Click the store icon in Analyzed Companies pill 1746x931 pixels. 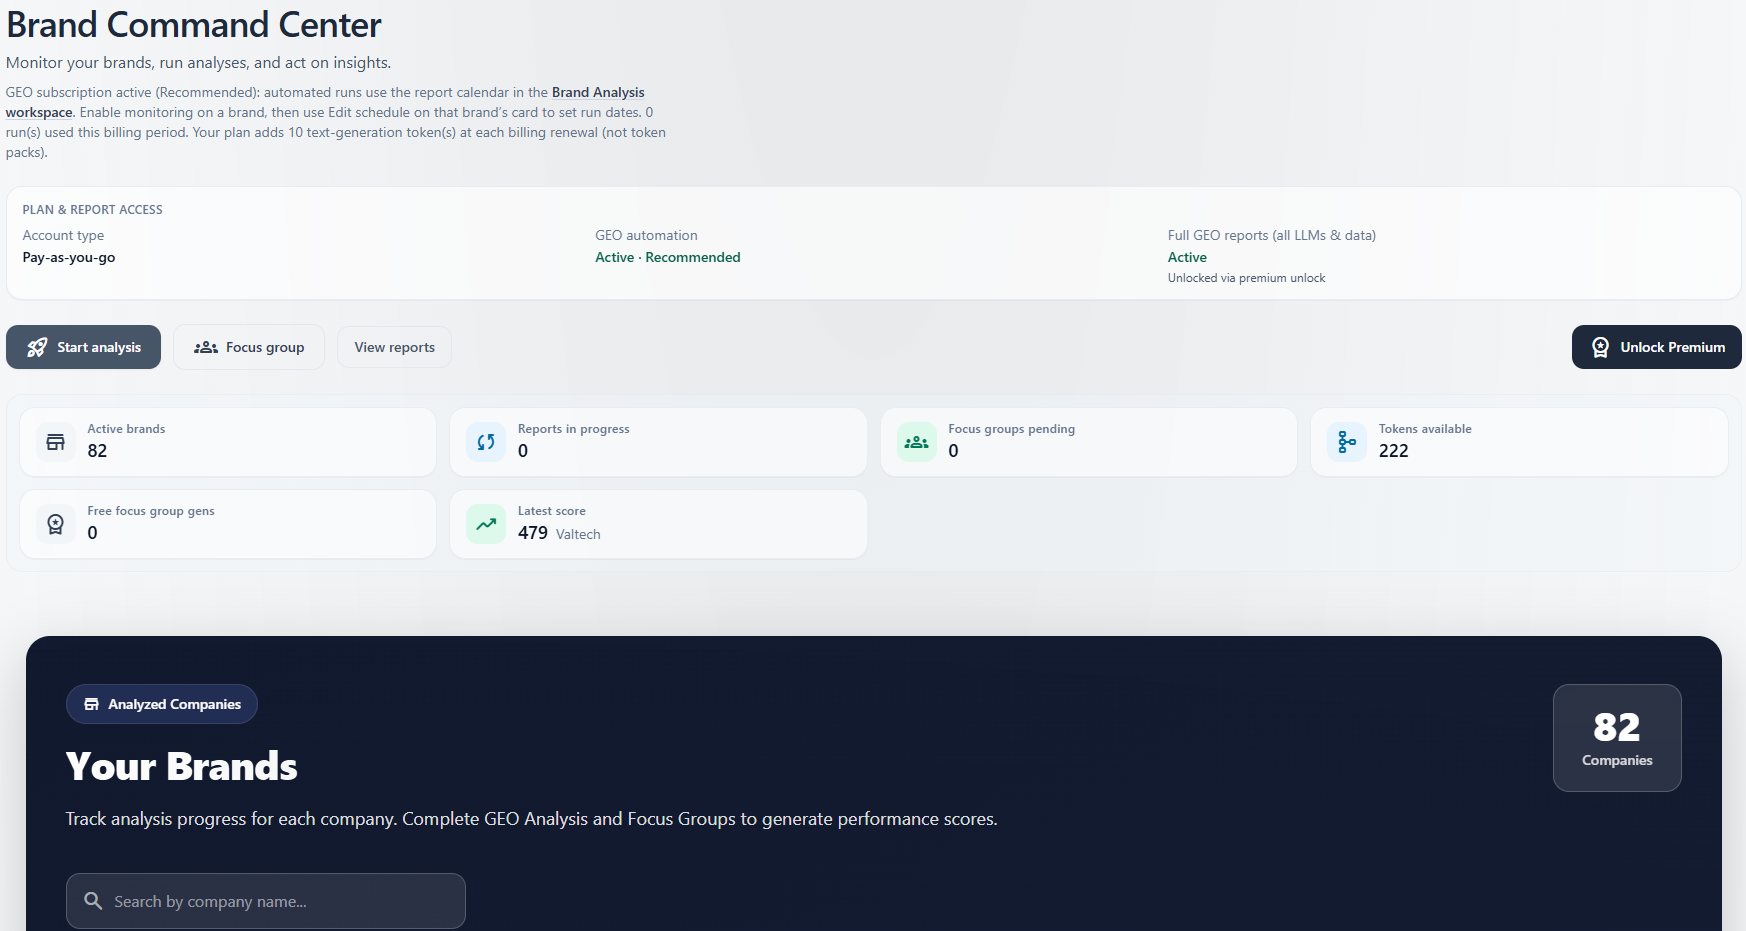pos(91,704)
